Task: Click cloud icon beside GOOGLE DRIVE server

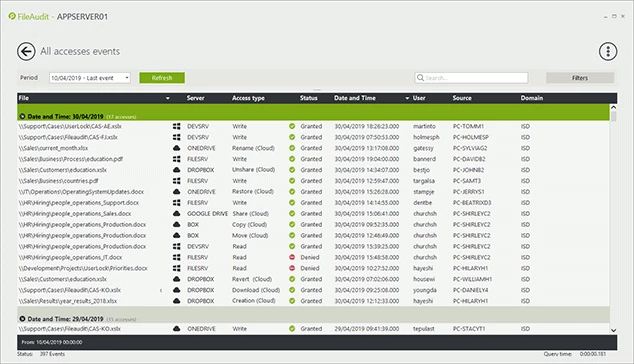Action: pos(177,214)
